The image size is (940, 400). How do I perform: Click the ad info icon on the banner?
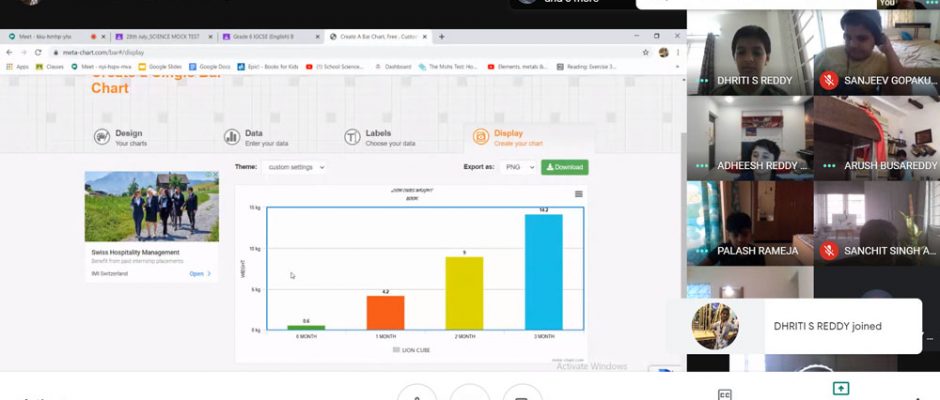pos(209,175)
